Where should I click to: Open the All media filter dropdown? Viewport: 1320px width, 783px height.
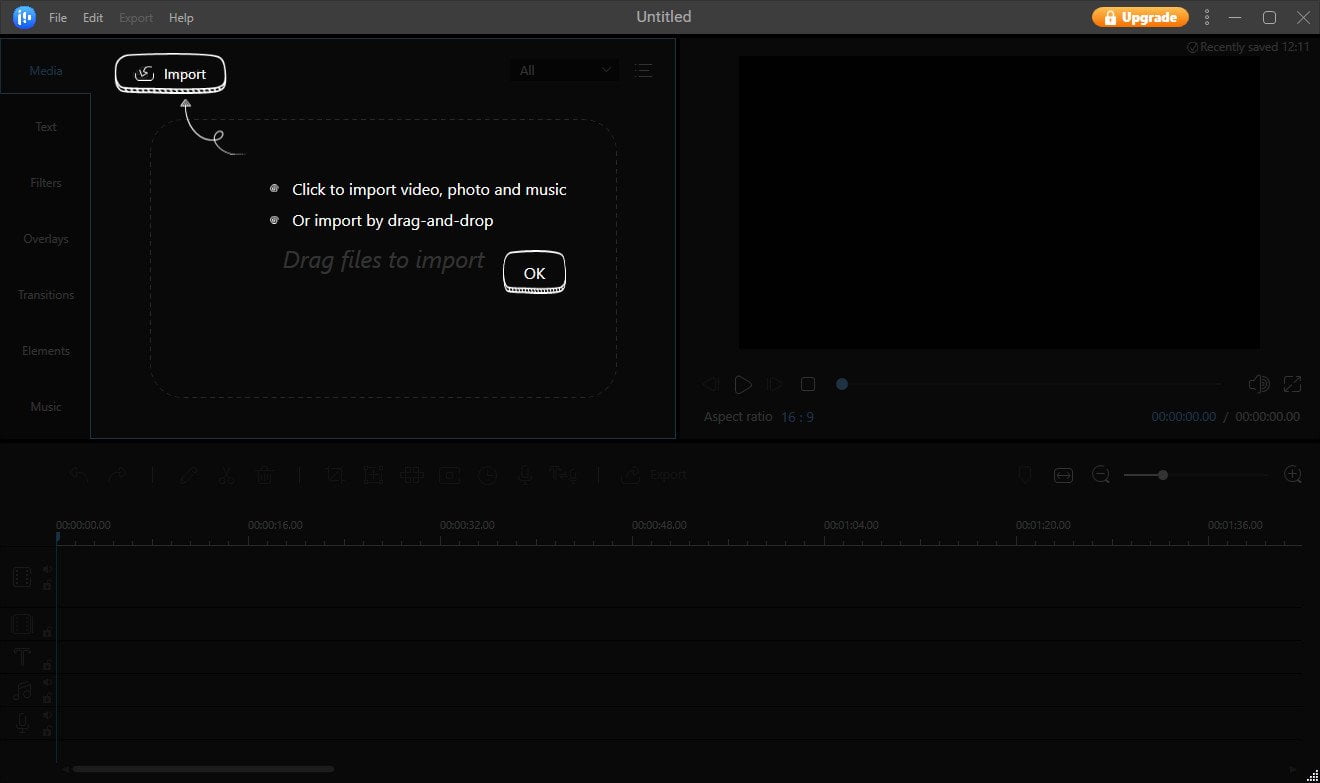pos(565,70)
